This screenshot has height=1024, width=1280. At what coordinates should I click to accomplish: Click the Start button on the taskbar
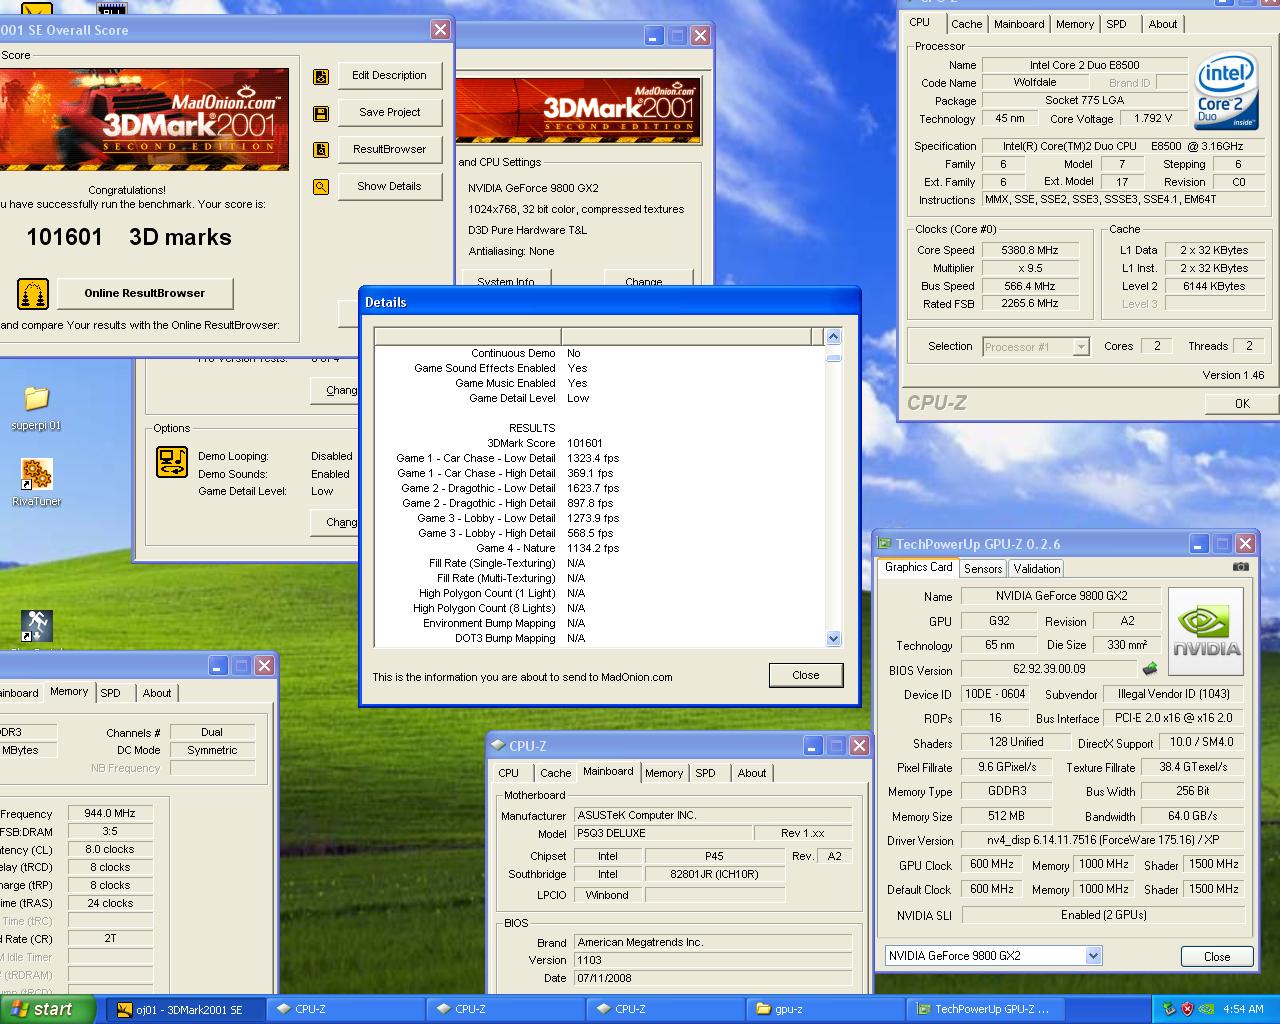pos(48,1009)
